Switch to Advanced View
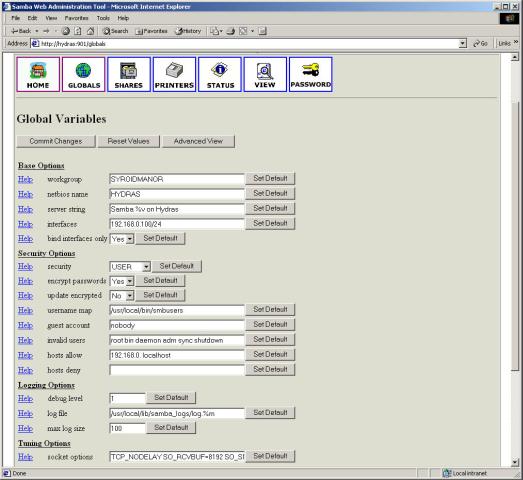The image size is (523, 480). [x=198, y=141]
